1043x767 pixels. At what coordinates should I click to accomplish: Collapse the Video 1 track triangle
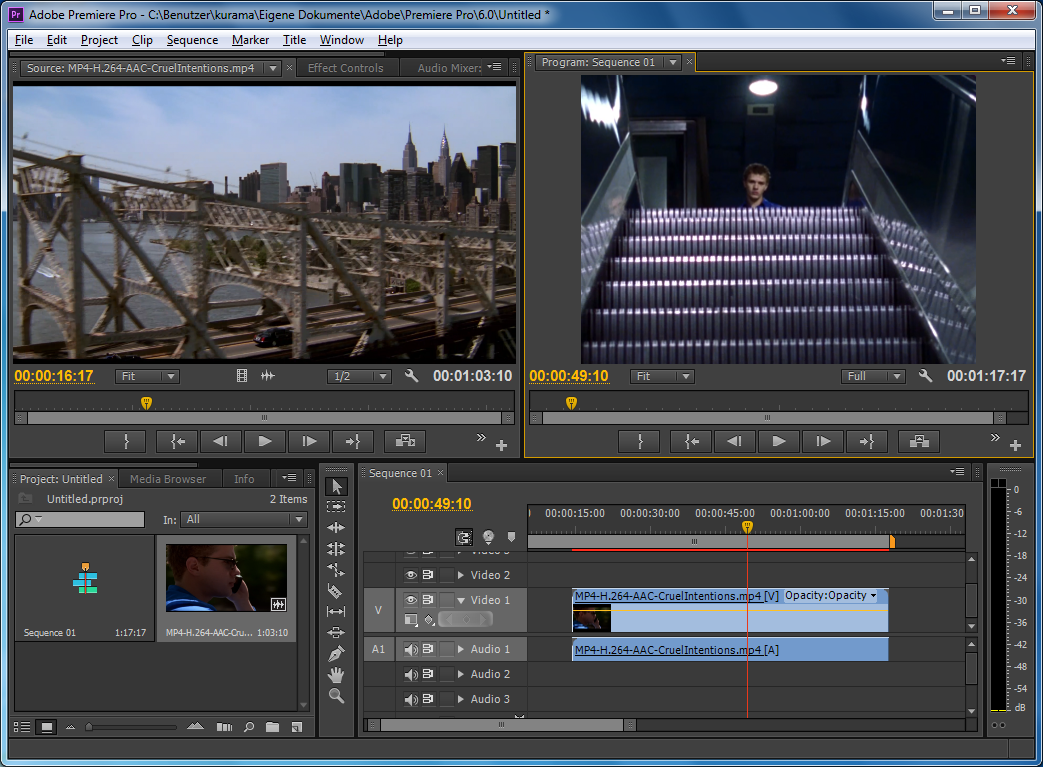coord(461,600)
